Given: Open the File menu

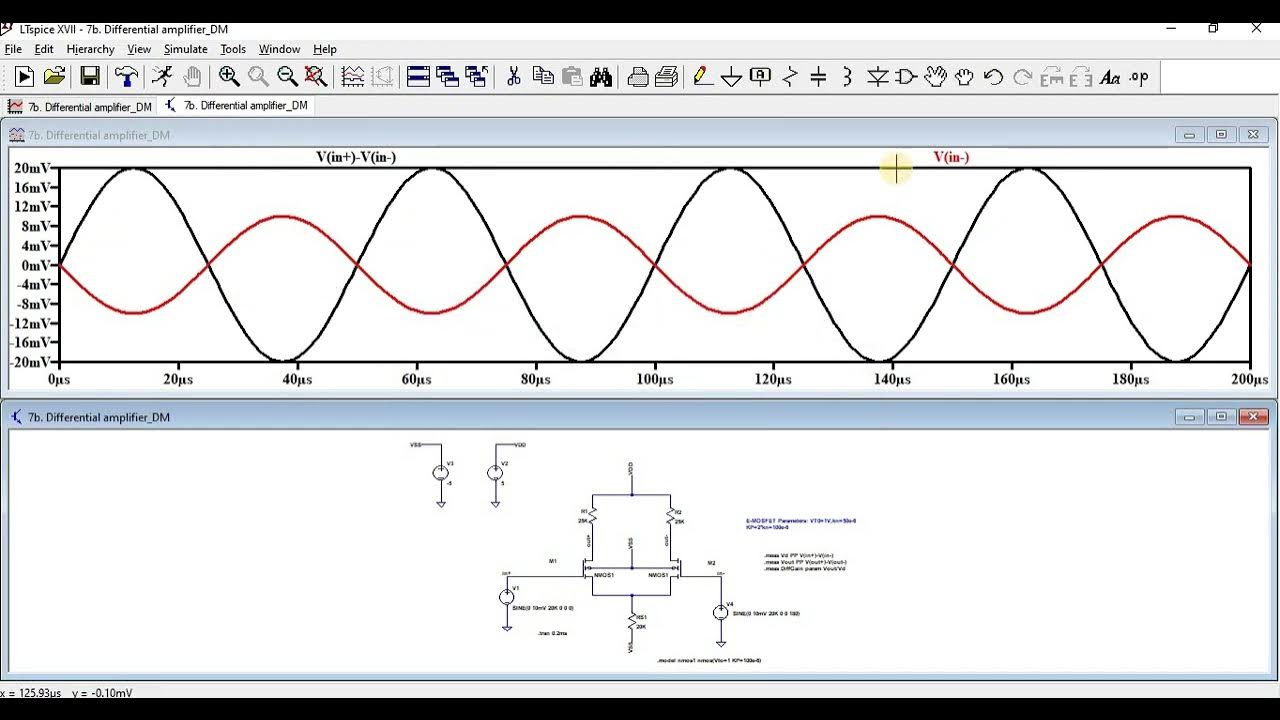Looking at the screenshot, I should pos(13,49).
